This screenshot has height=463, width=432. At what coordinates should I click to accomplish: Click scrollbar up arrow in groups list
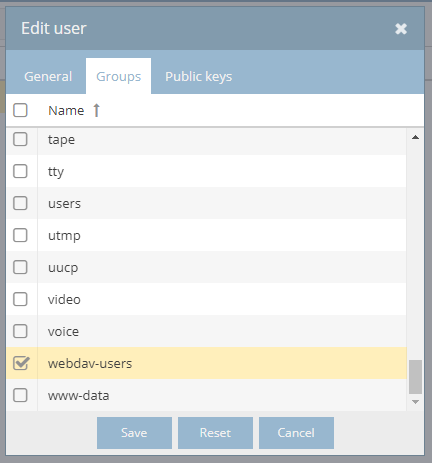[415, 137]
